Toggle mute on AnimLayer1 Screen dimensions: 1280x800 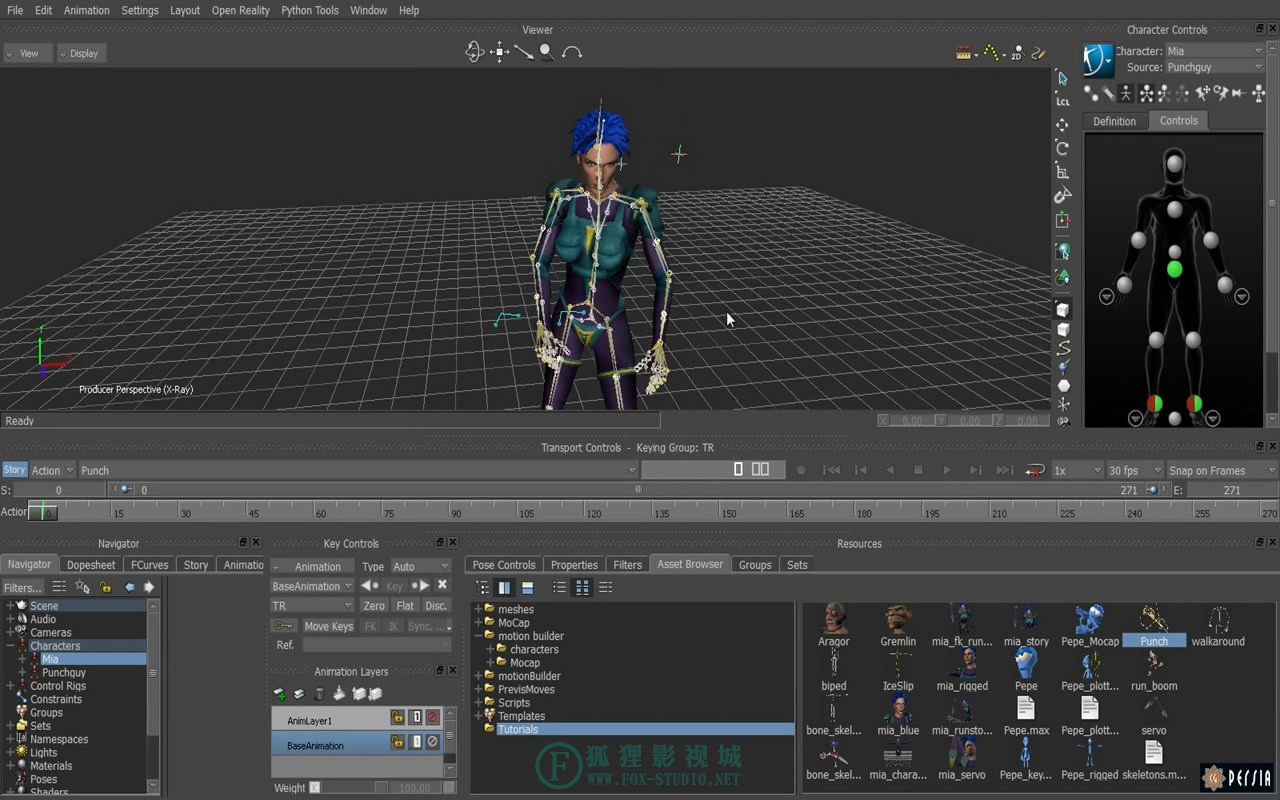[433, 718]
